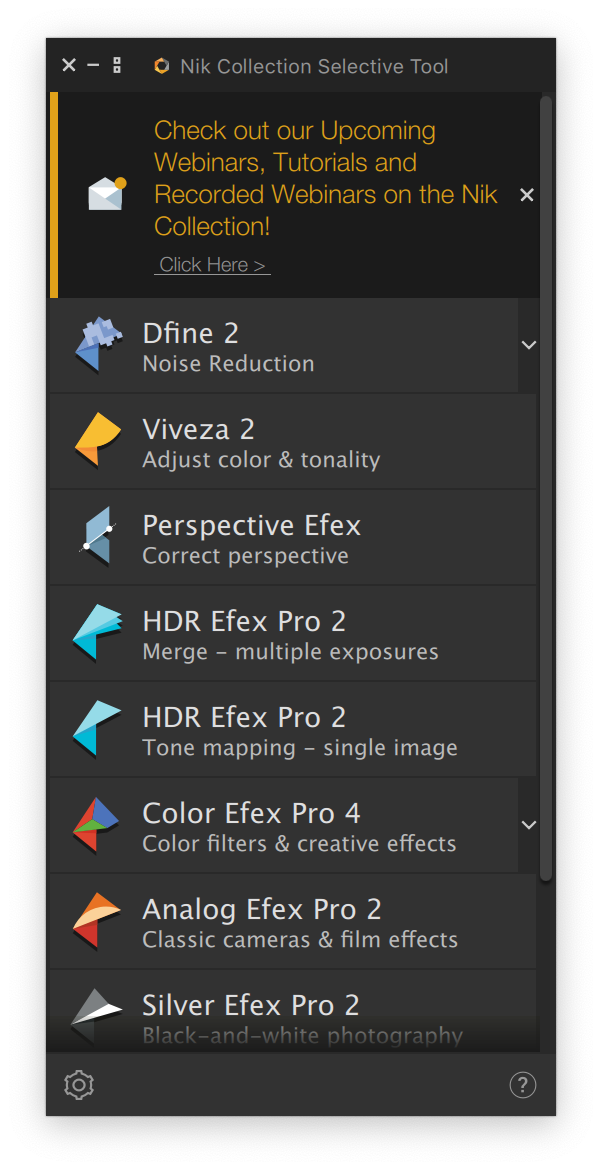Open the settings gear at the bottom

(78, 1084)
